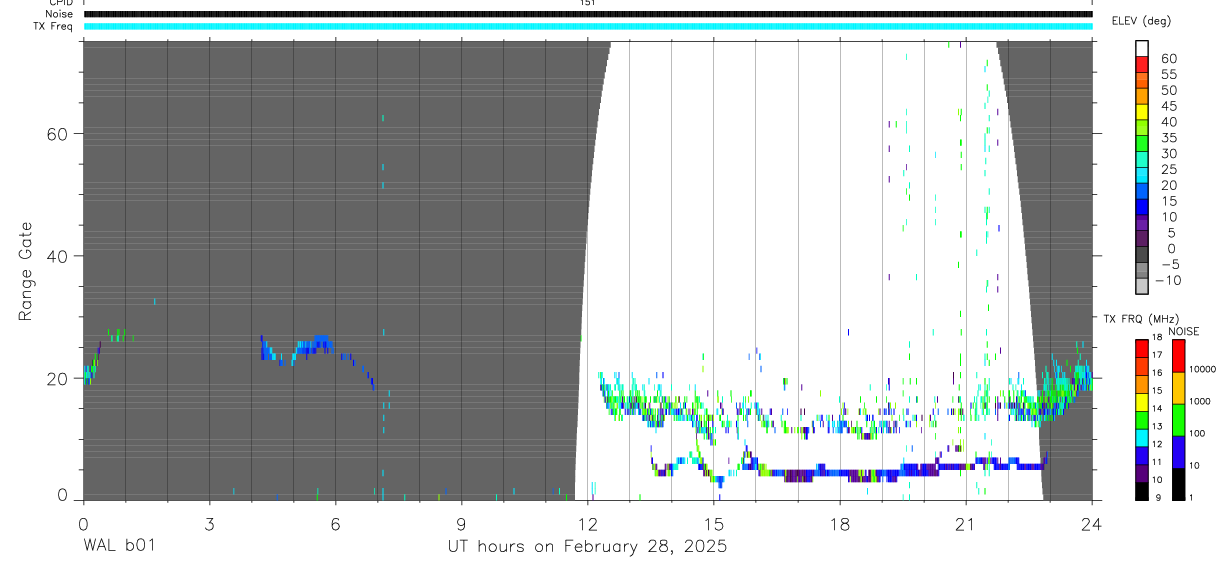Click the x-axis tick label '24'

click(x=1092, y=523)
